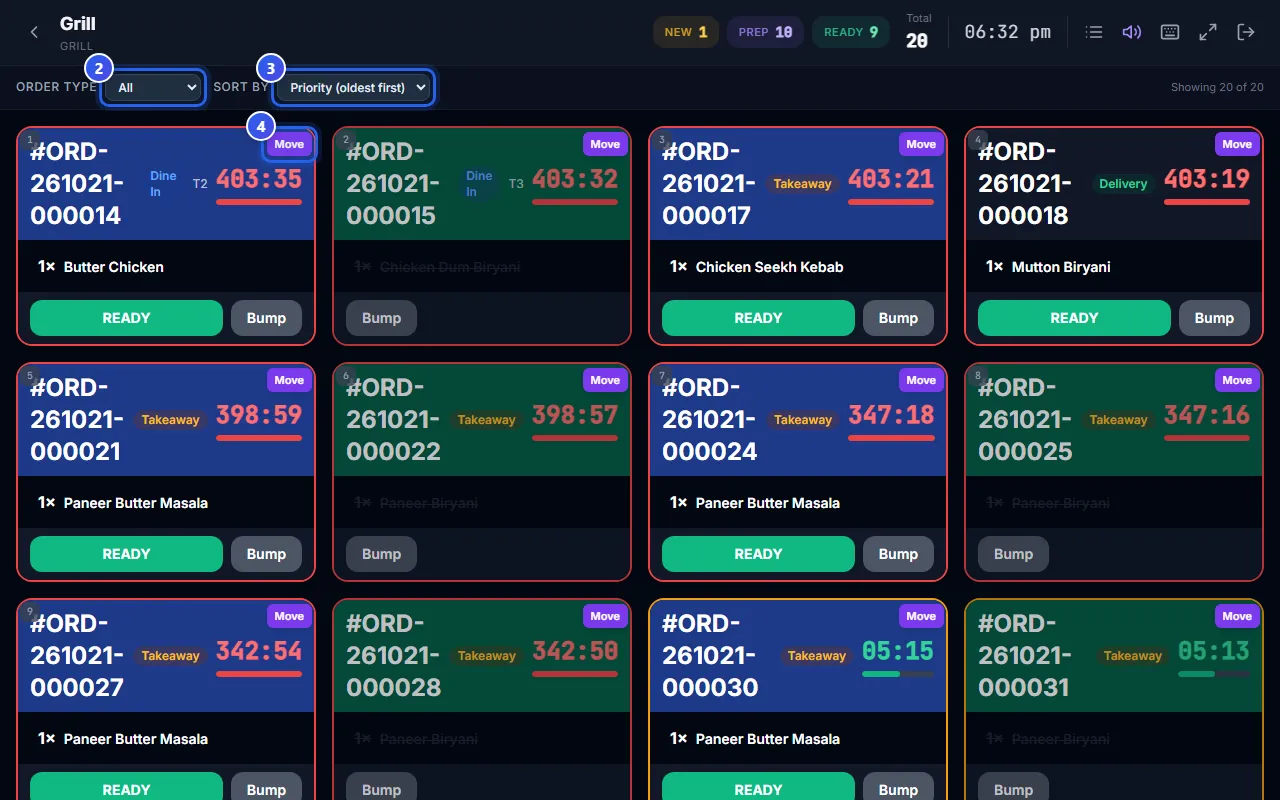The image size is (1280, 800).
Task: Select order number #ORD-261021-000028
Action: (393, 655)
